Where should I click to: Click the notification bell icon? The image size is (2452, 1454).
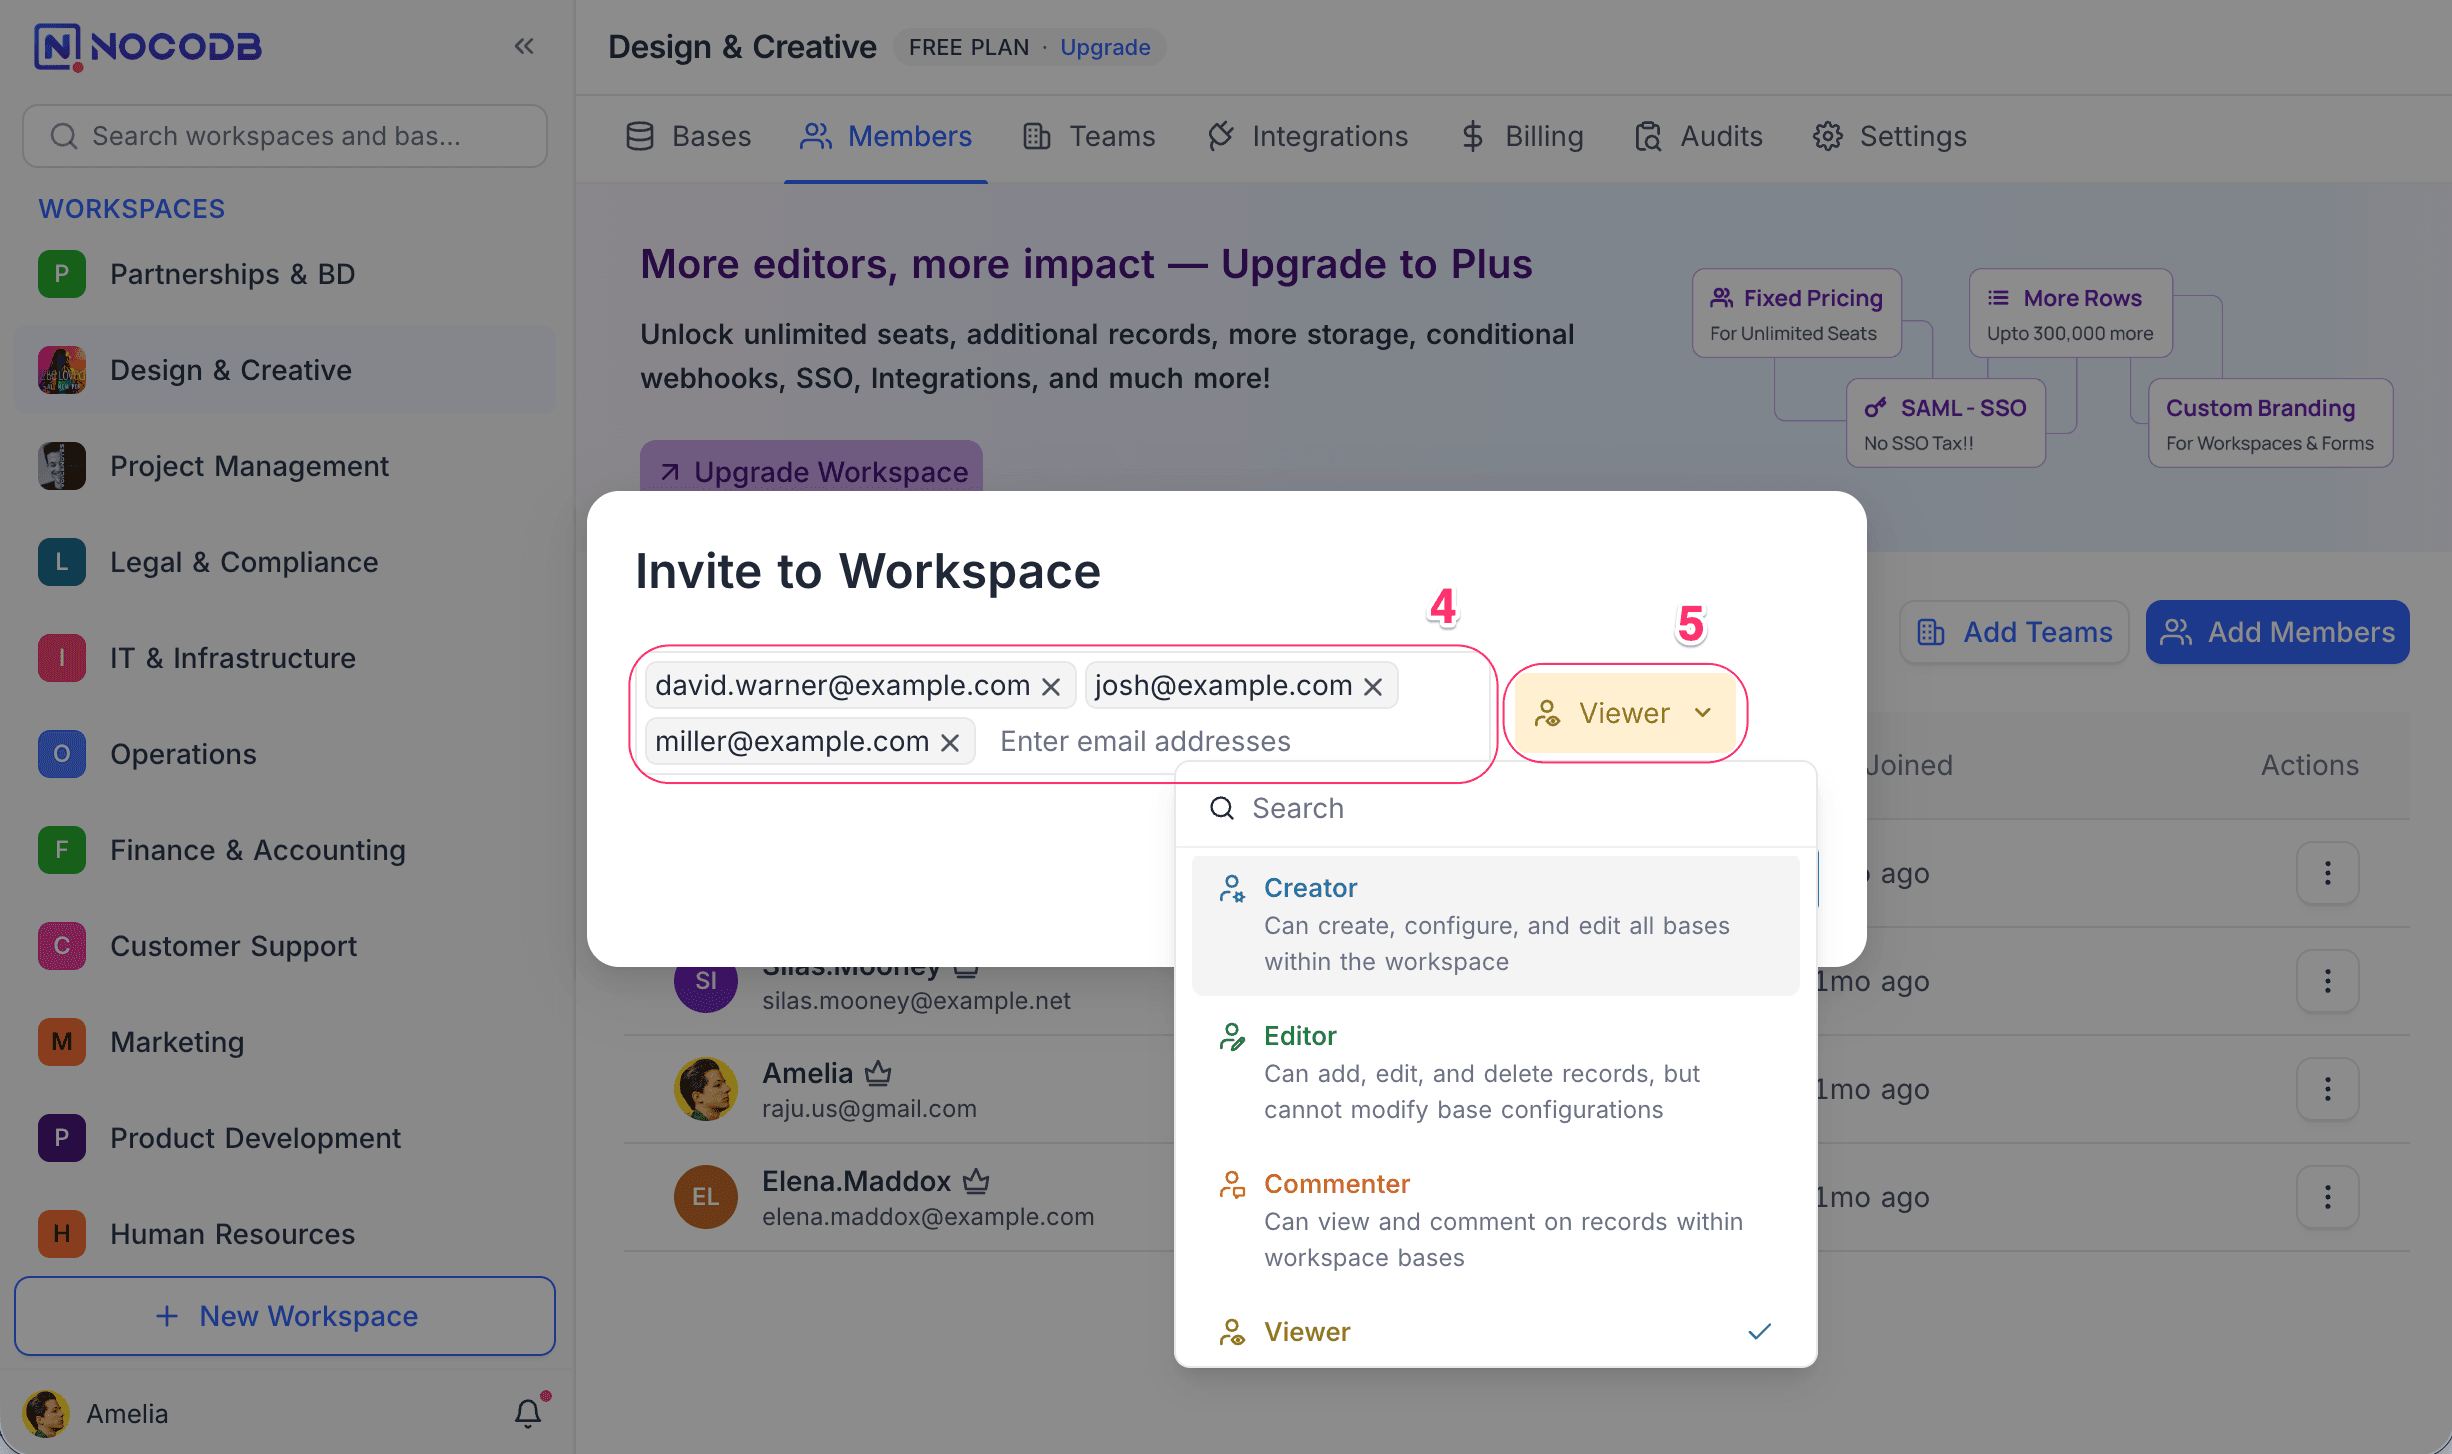(528, 1412)
